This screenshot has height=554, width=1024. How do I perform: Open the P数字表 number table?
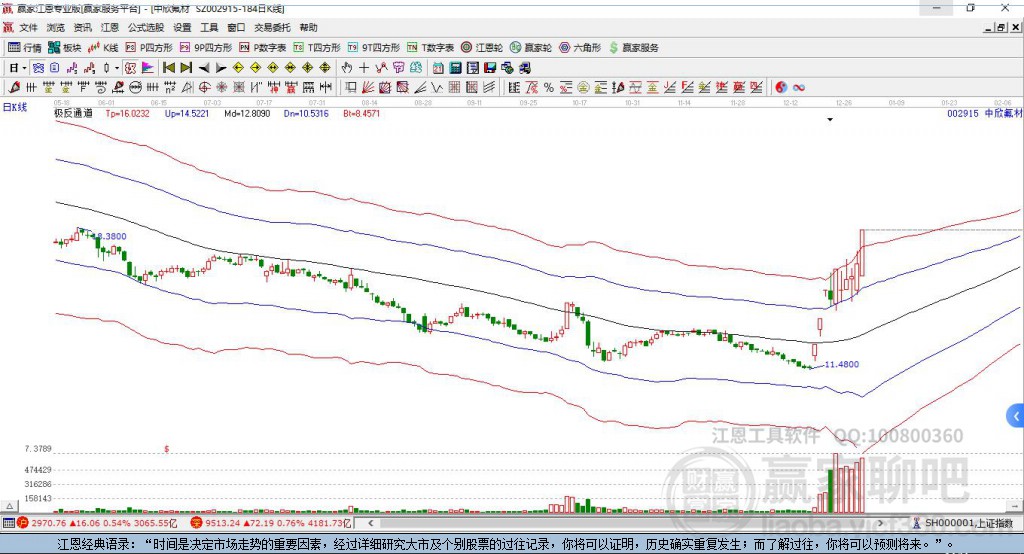[x=263, y=48]
